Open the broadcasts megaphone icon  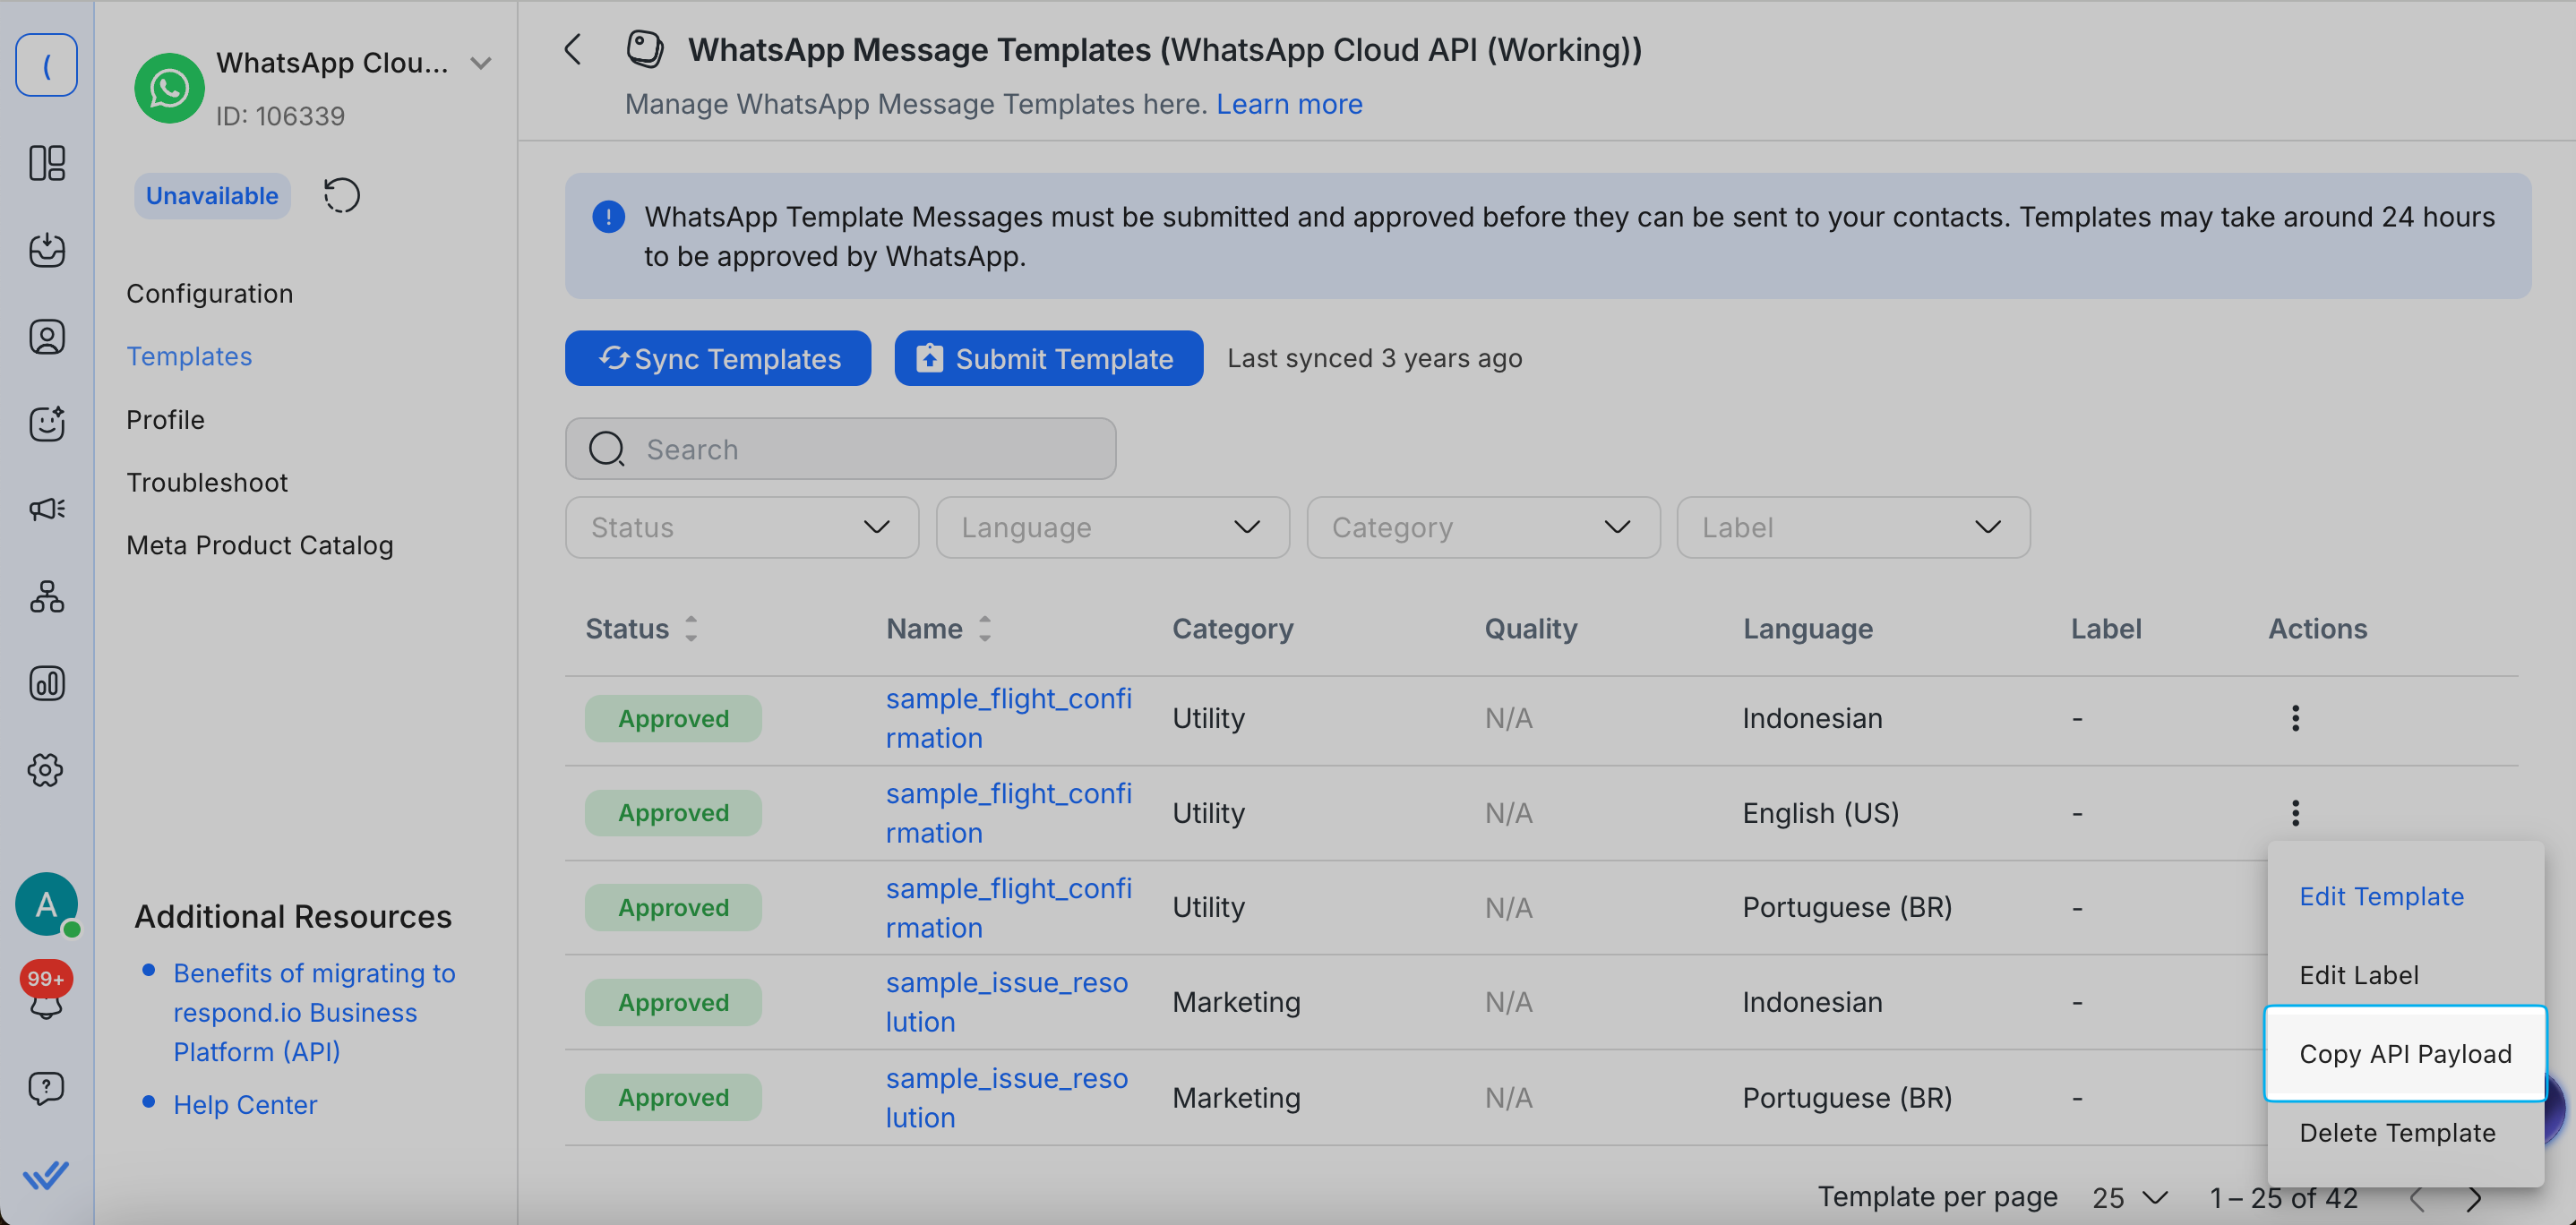point(46,510)
